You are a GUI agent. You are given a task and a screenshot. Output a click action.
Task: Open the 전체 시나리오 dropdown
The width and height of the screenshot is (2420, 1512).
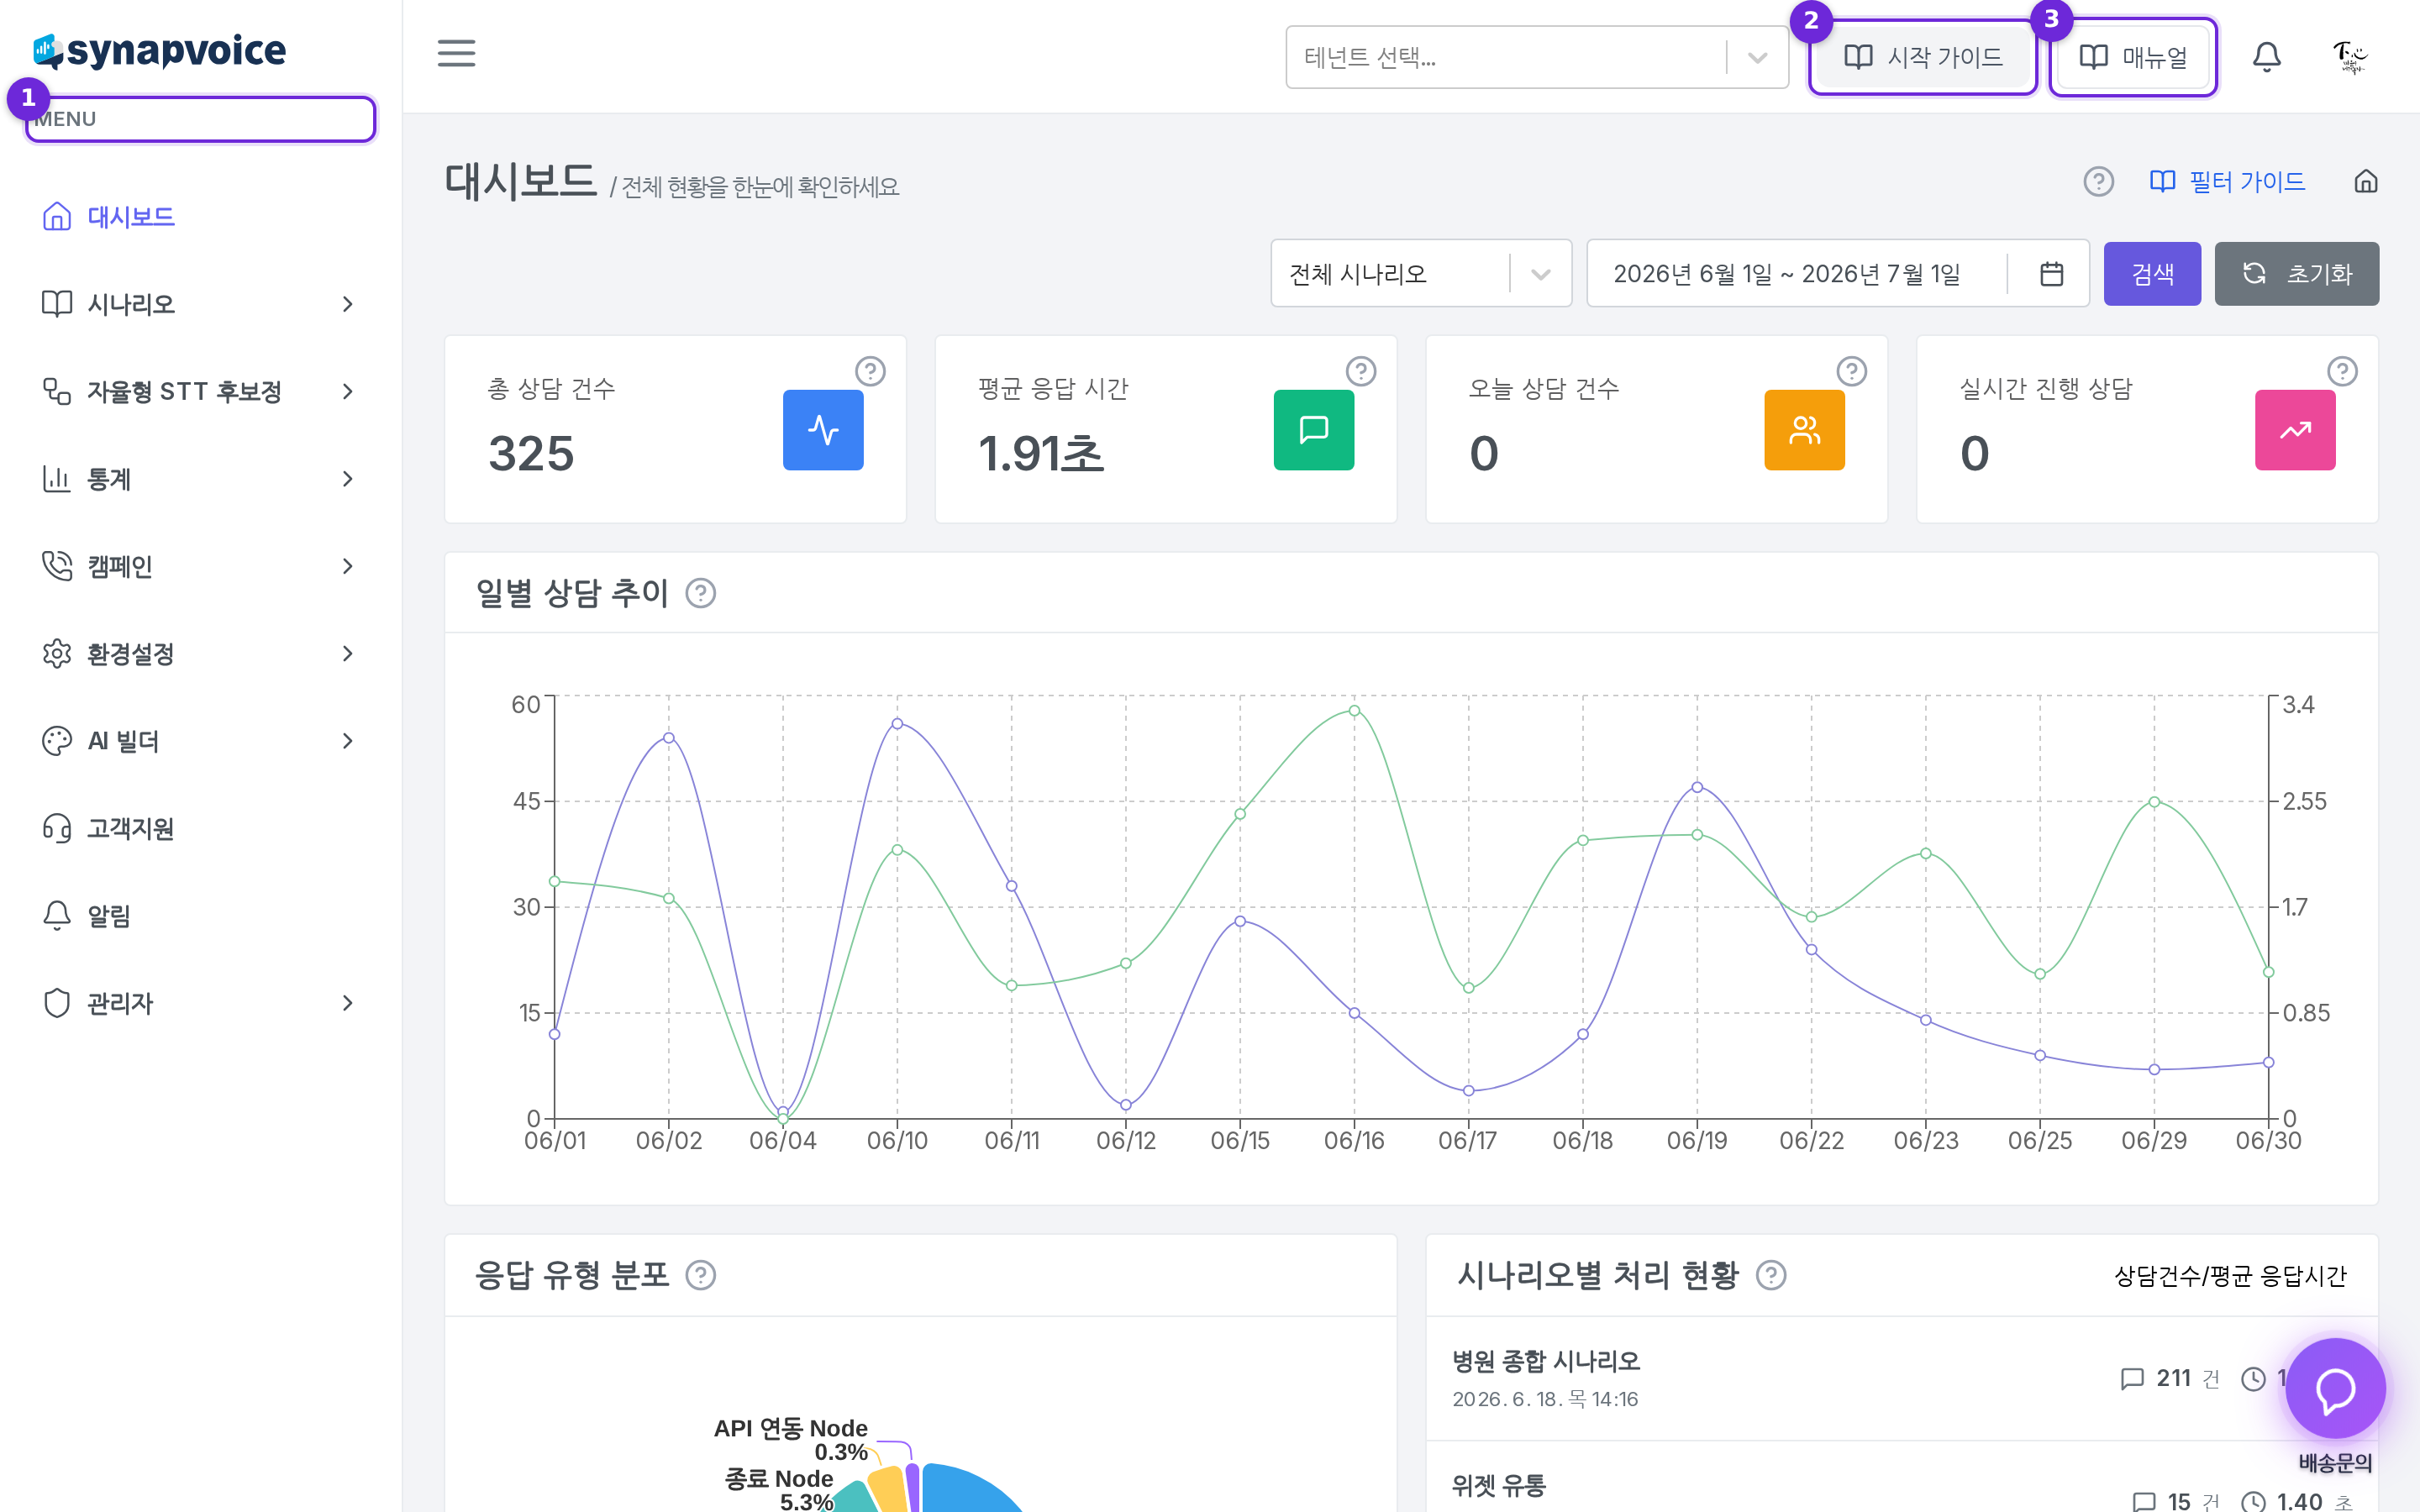tap(1421, 273)
